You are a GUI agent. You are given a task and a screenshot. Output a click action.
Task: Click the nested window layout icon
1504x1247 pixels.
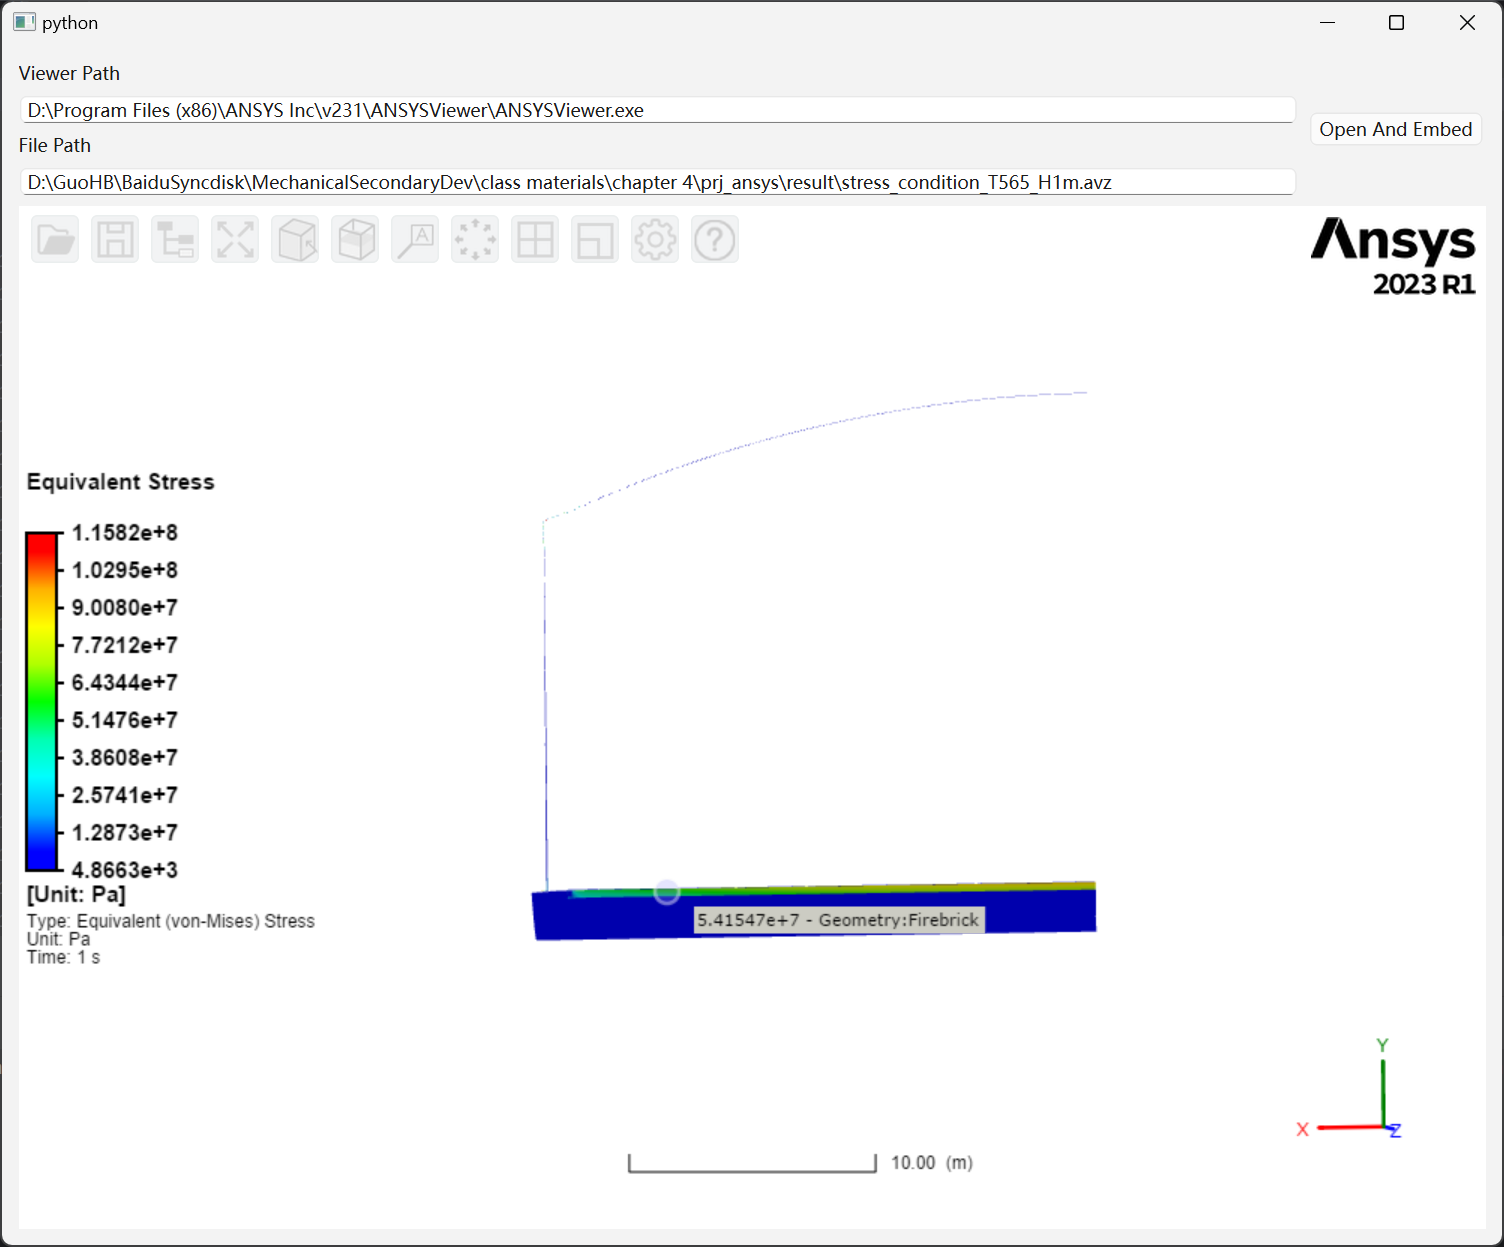(595, 240)
